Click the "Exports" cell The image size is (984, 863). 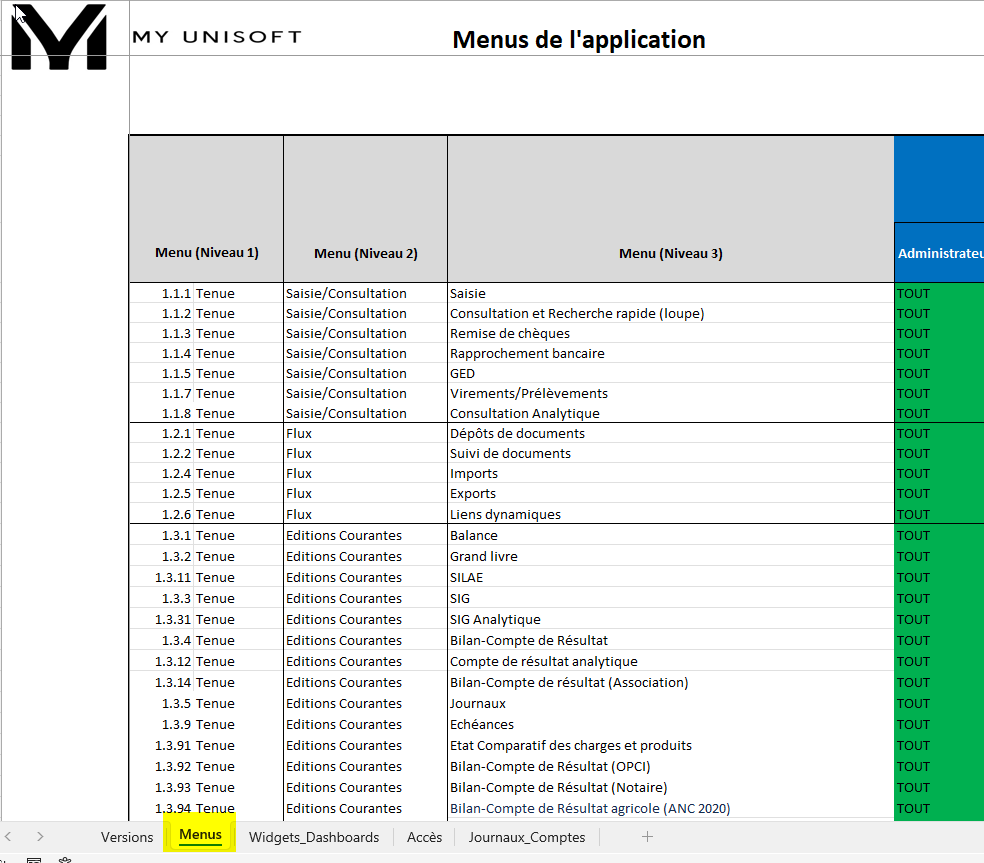671,494
